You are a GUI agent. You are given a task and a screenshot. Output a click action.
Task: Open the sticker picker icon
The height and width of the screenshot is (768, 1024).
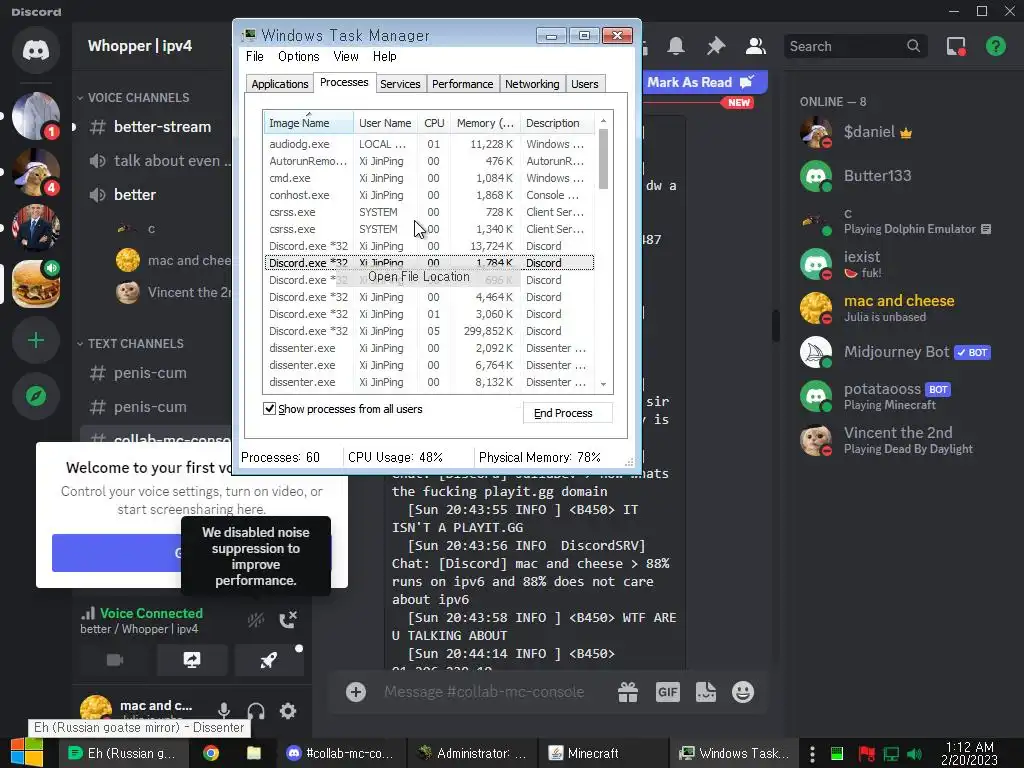(x=705, y=692)
